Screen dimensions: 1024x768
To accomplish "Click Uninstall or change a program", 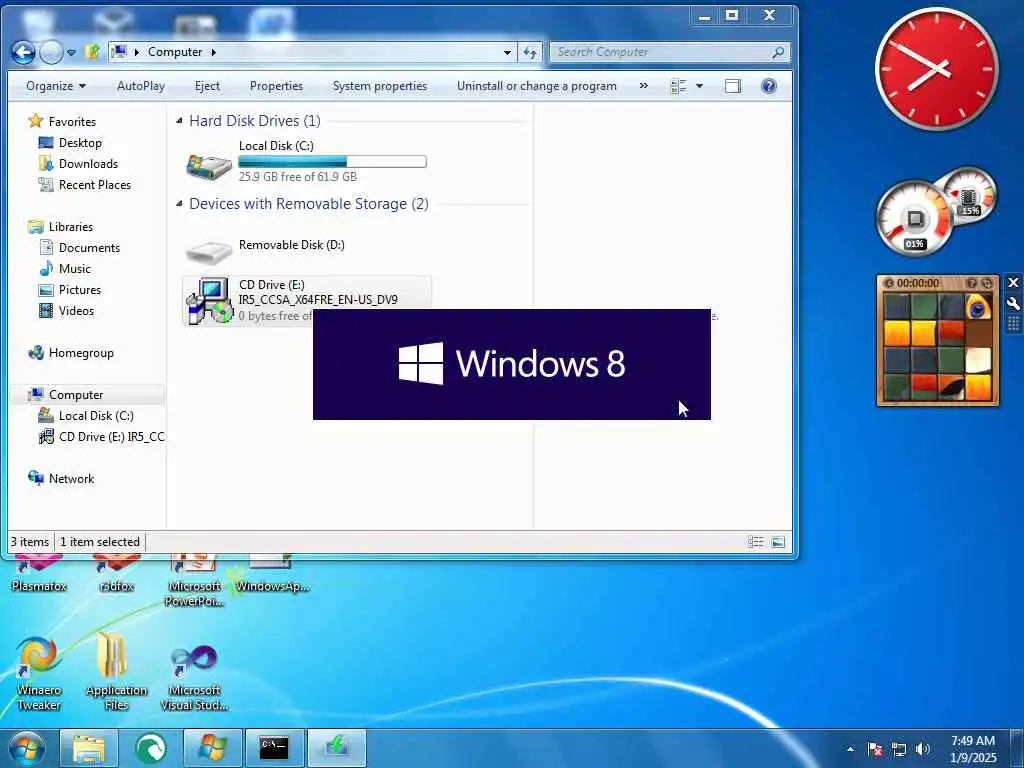I will (x=537, y=86).
